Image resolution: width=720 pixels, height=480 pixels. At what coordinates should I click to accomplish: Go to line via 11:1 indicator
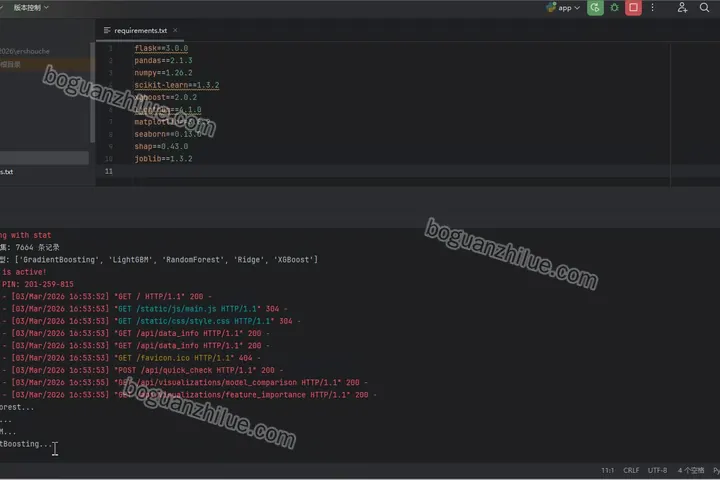[608, 470]
